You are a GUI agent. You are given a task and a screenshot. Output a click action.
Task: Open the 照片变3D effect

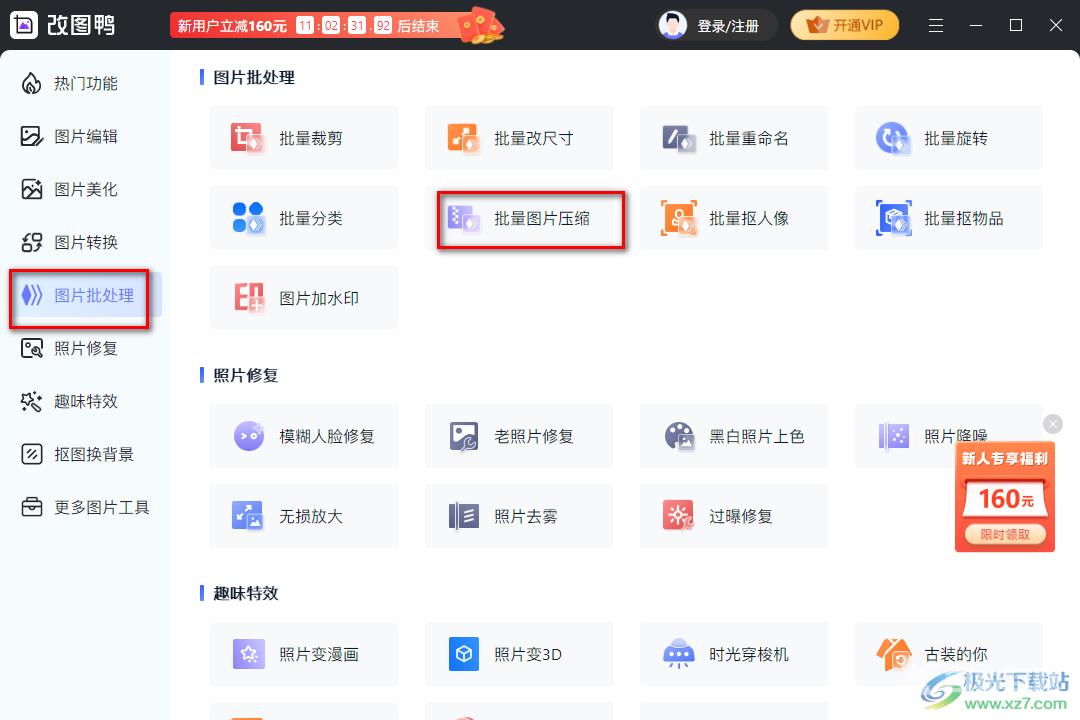519,654
